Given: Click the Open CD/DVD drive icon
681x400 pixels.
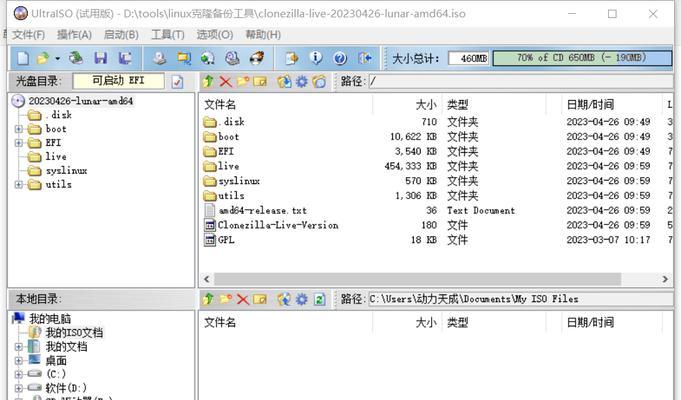Looking at the screenshot, I should point(76,58).
